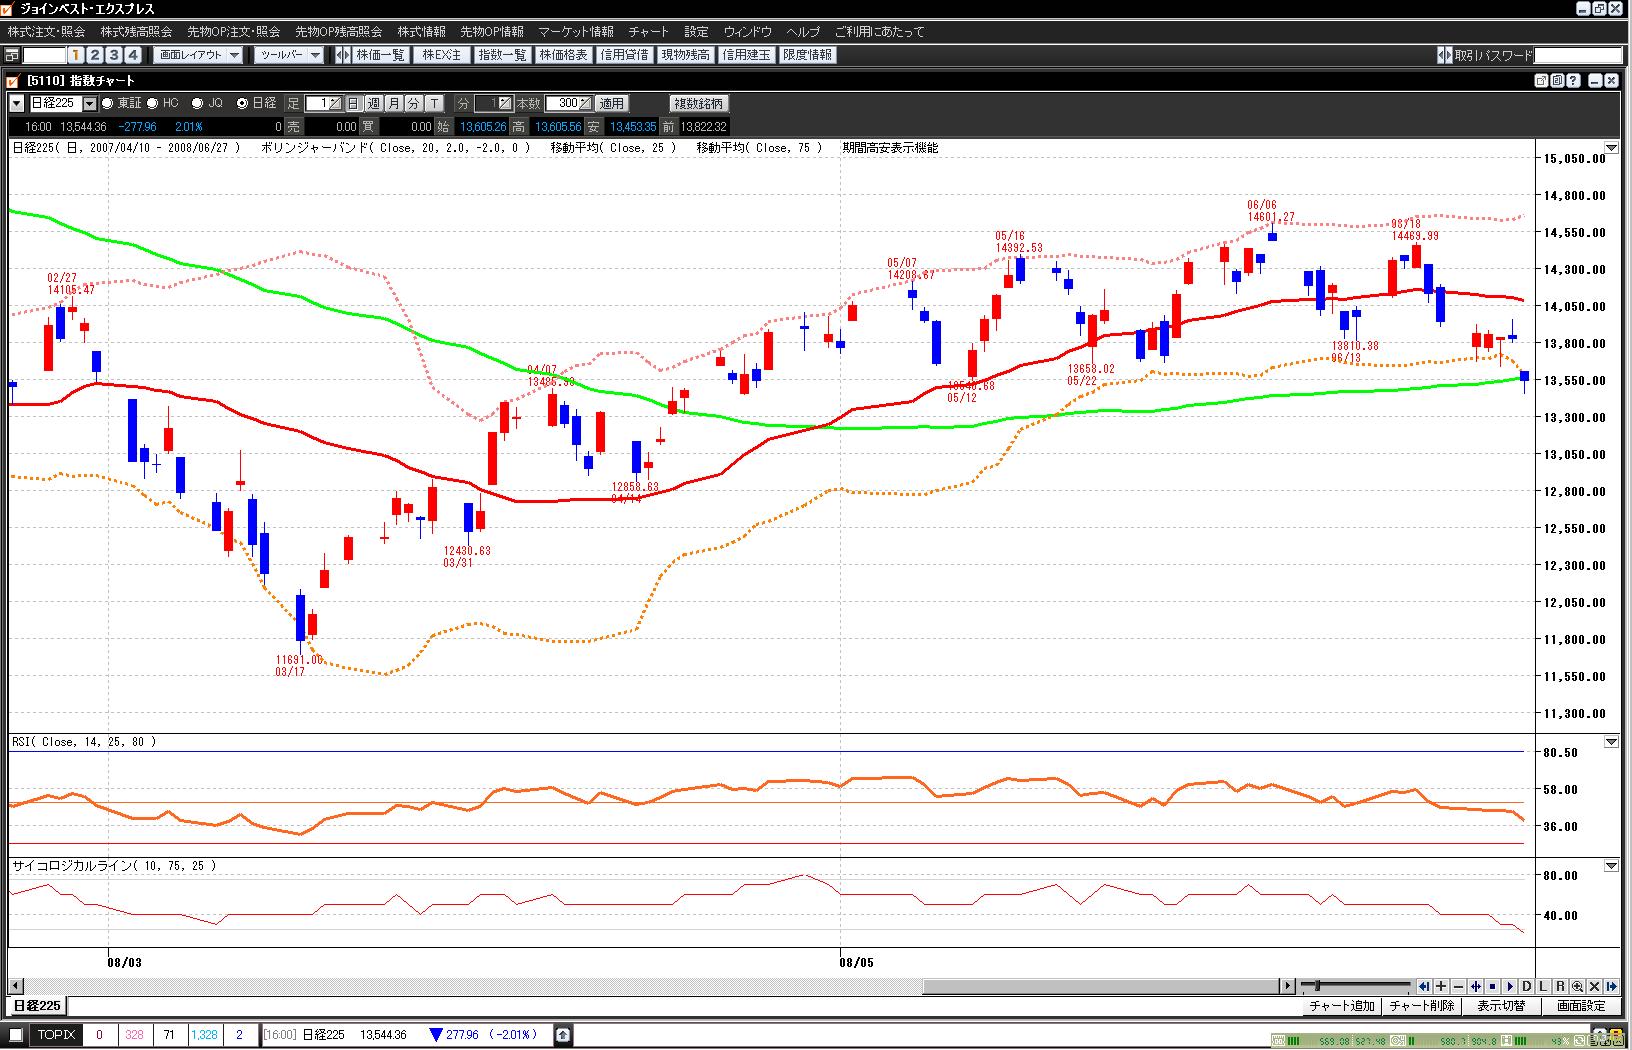Open the マーケット情報 menu
The height and width of the screenshot is (1050, 1632).
point(576,32)
